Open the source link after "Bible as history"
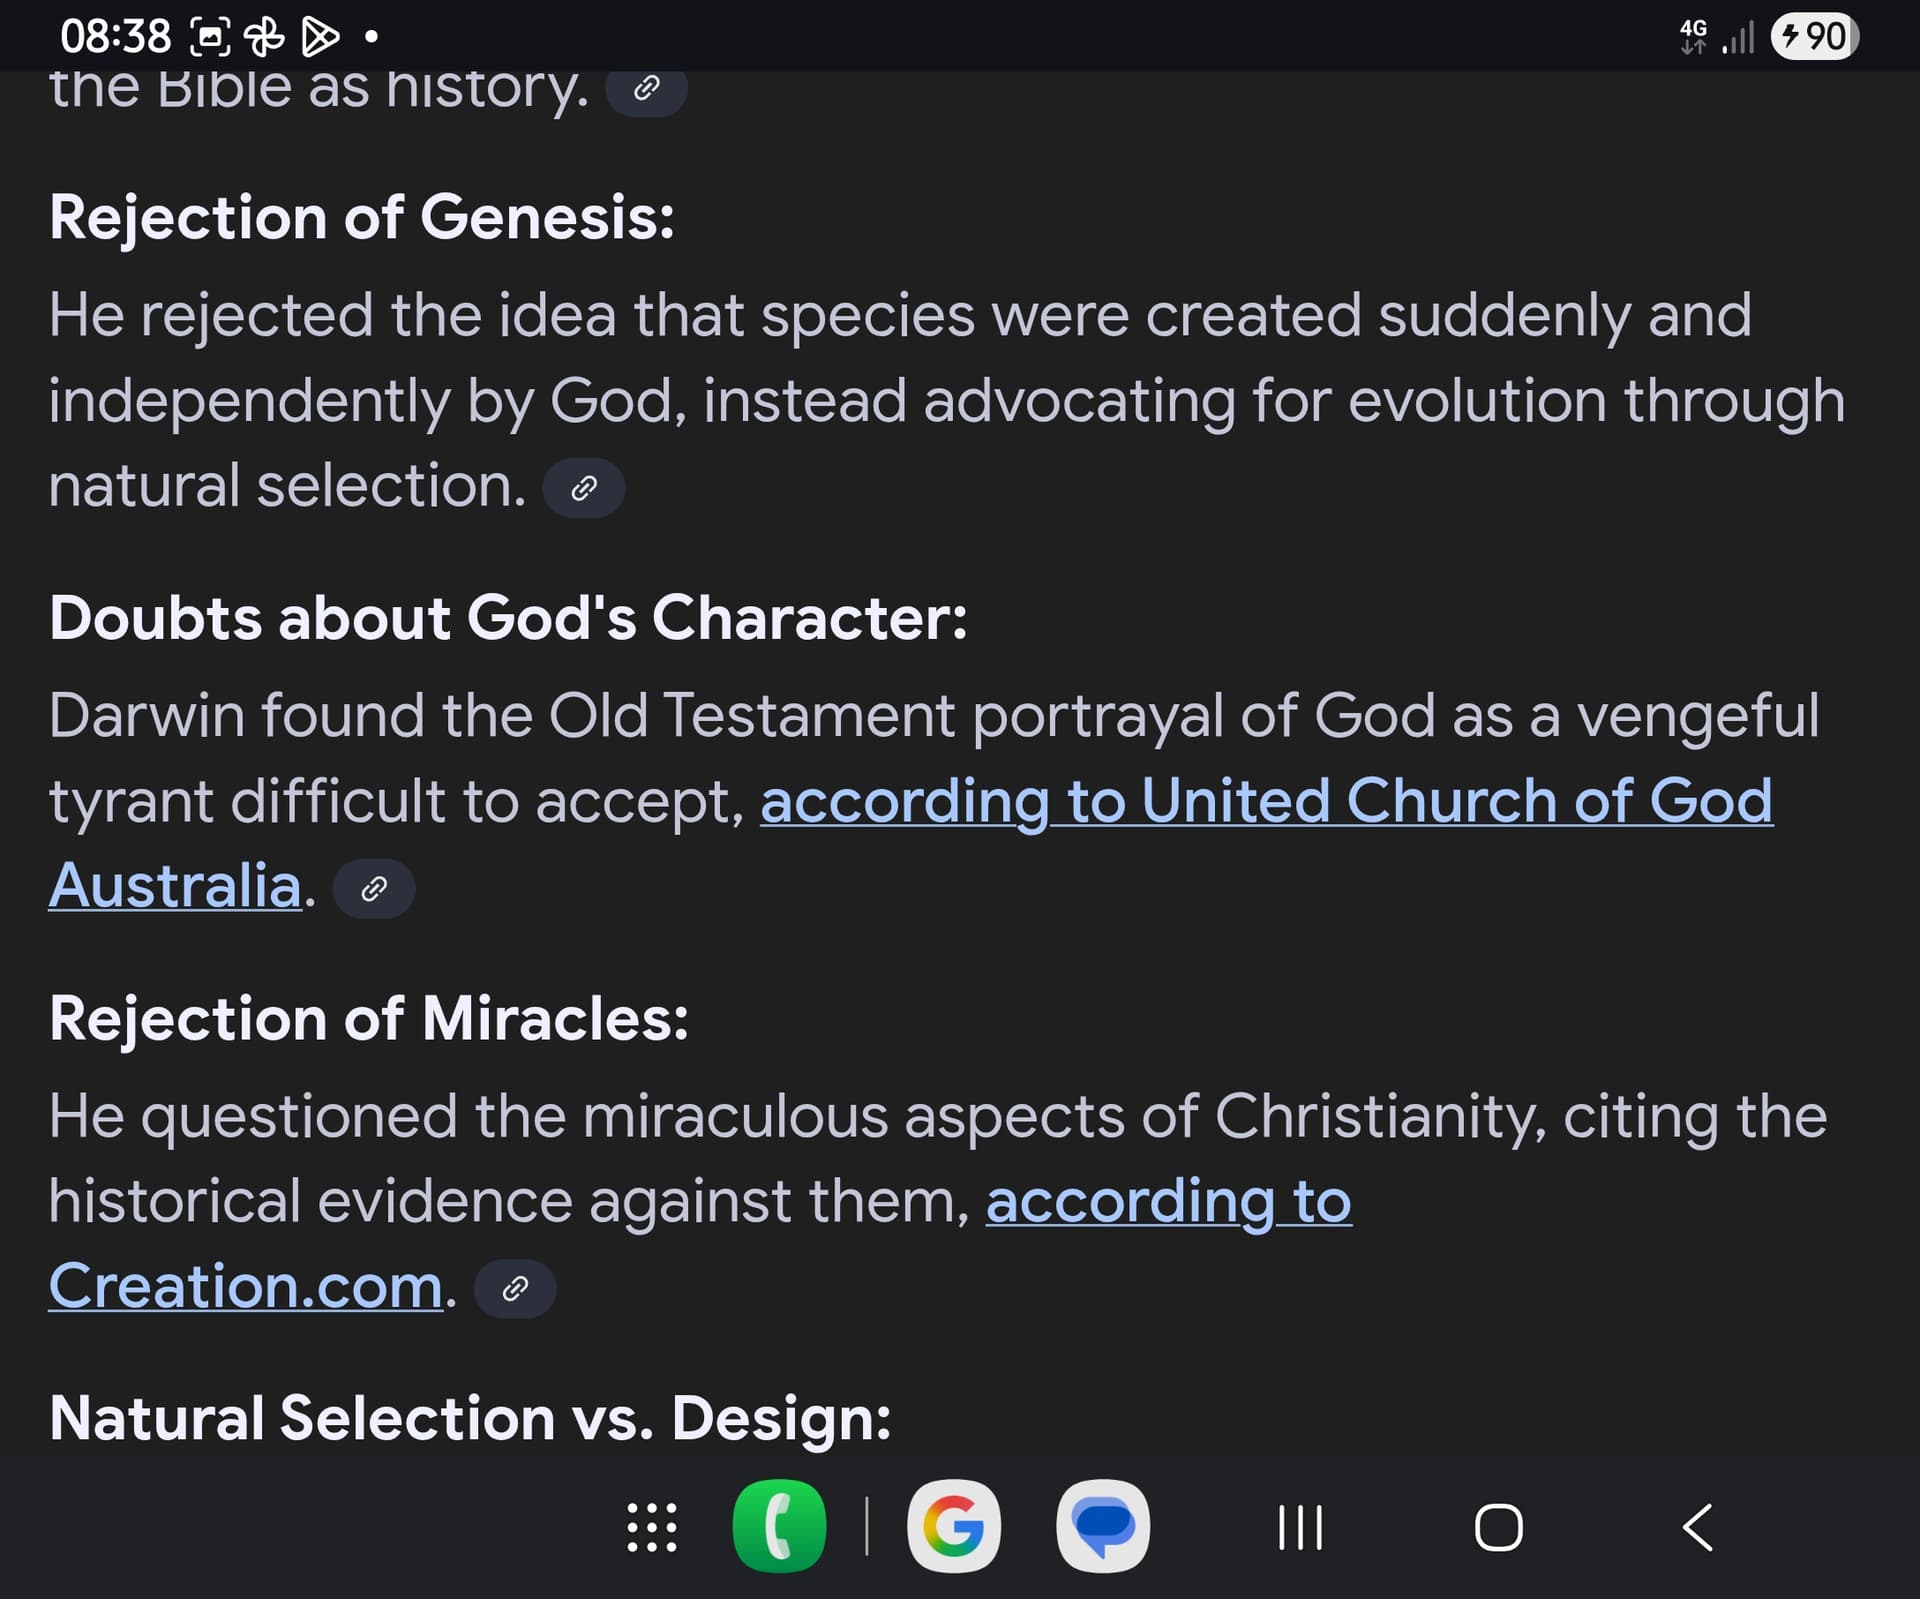Viewport: 1920px width, 1599px height. pyautogui.click(x=646, y=90)
